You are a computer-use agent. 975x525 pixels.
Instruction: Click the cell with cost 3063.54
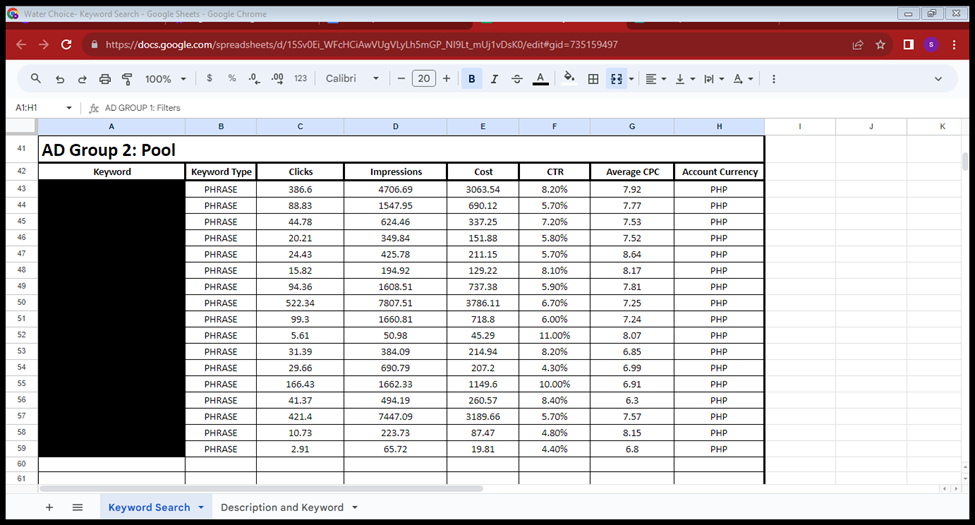(483, 189)
